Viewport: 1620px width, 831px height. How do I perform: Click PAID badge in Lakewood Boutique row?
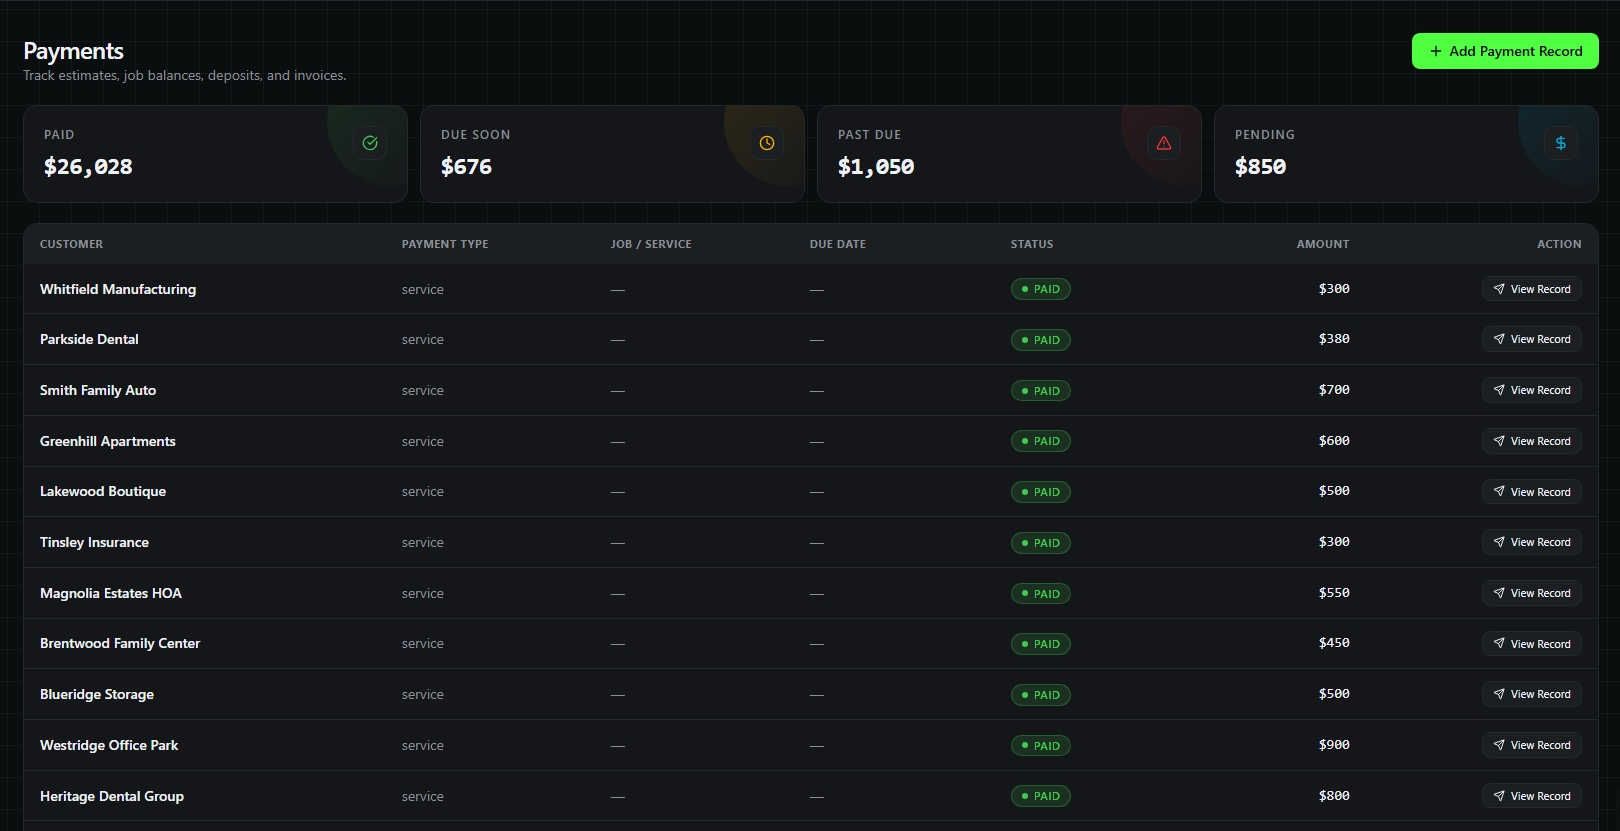pyautogui.click(x=1040, y=492)
